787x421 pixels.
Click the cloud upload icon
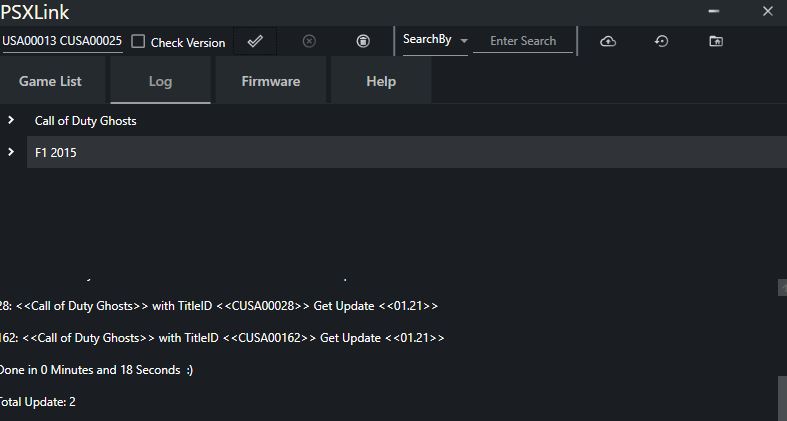608,41
